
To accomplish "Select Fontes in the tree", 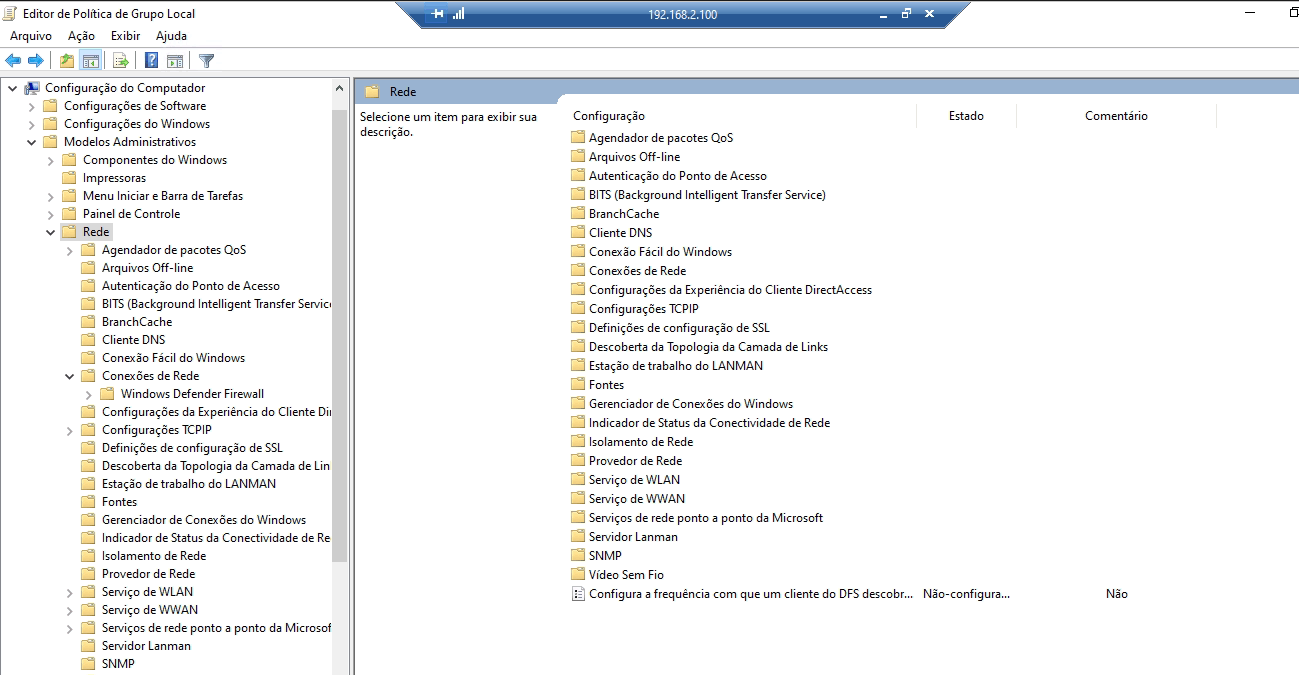I will 119,502.
